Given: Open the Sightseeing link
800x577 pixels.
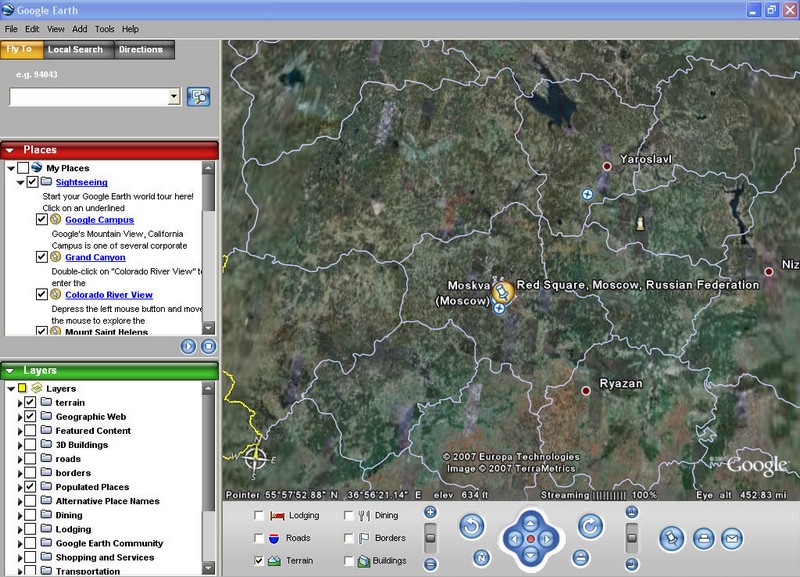Looking at the screenshot, I should coord(82,182).
